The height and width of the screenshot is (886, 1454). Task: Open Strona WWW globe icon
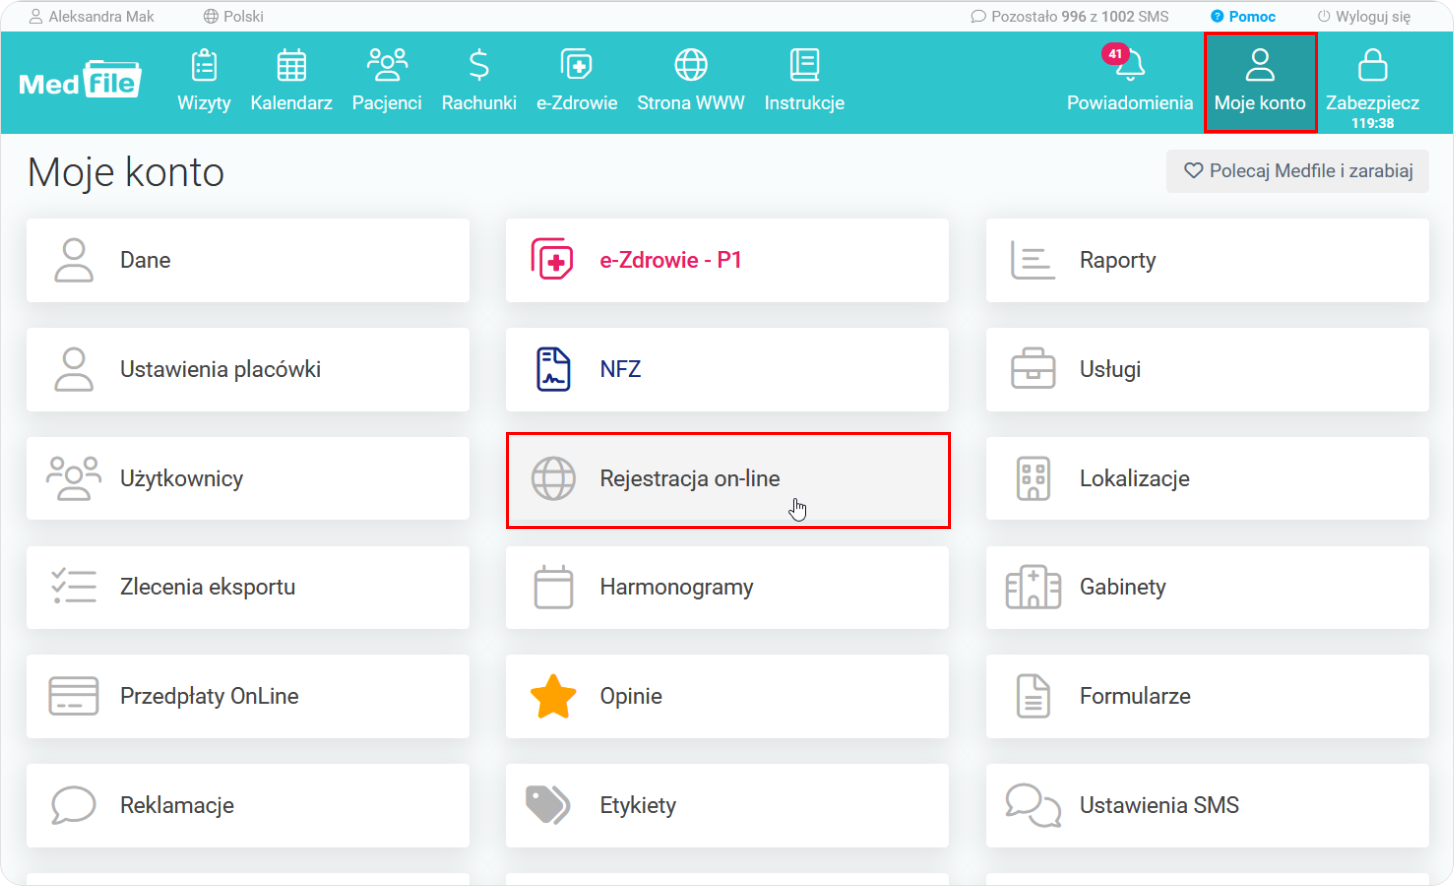pos(691,65)
